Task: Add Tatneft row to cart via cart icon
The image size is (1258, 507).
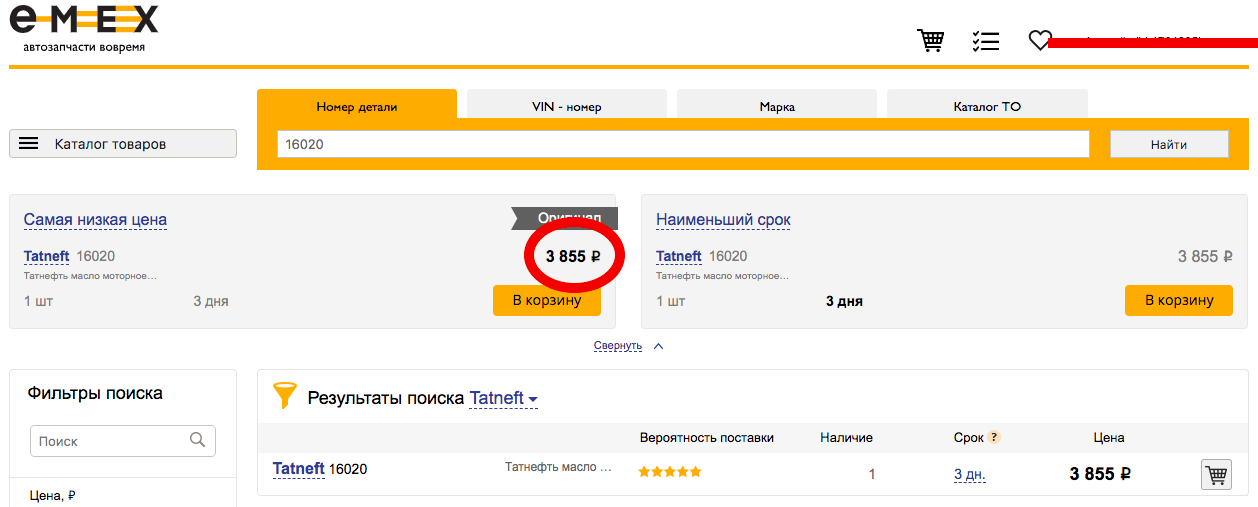Action: (1216, 474)
